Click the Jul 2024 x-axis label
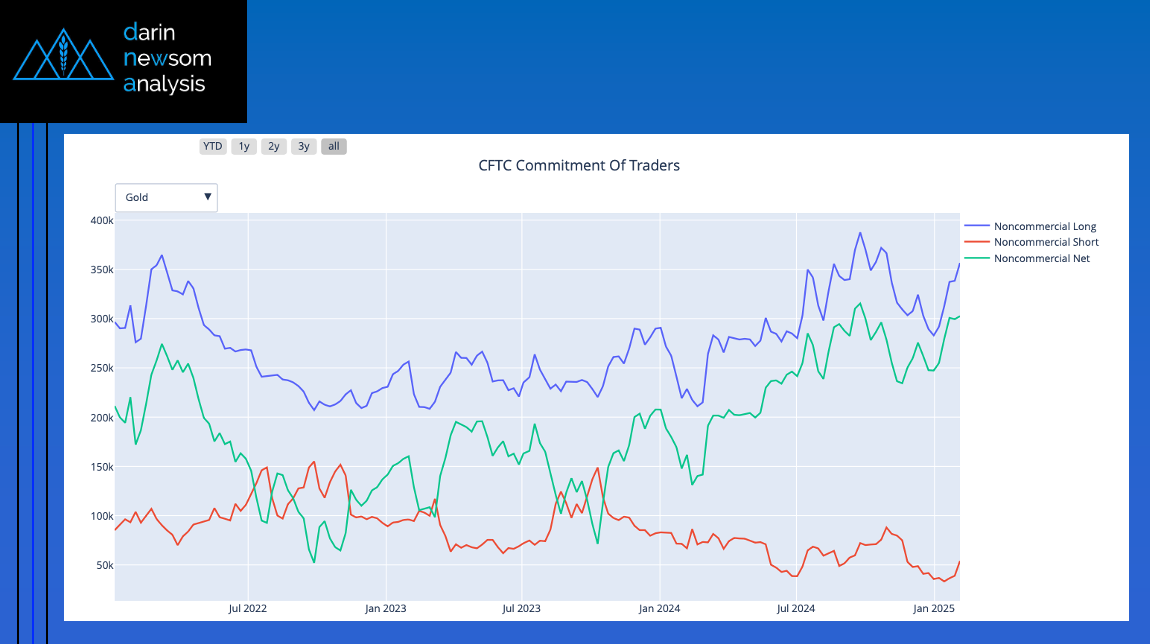The height and width of the screenshot is (644, 1150). click(x=795, y=608)
